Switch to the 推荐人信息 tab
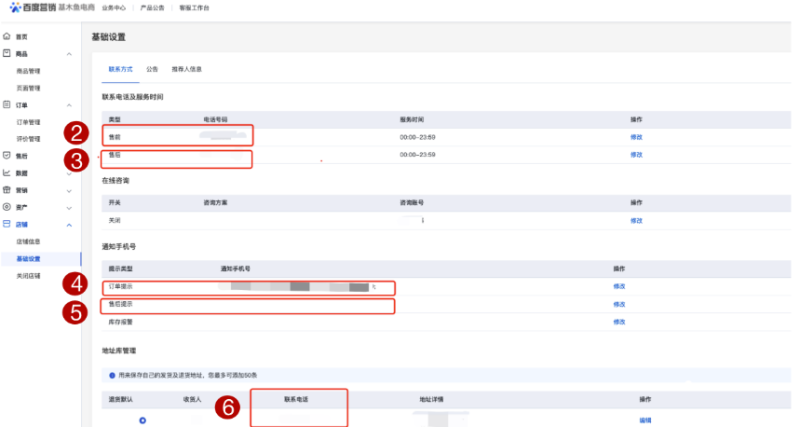800x427 pixels. tap(187, 69)
